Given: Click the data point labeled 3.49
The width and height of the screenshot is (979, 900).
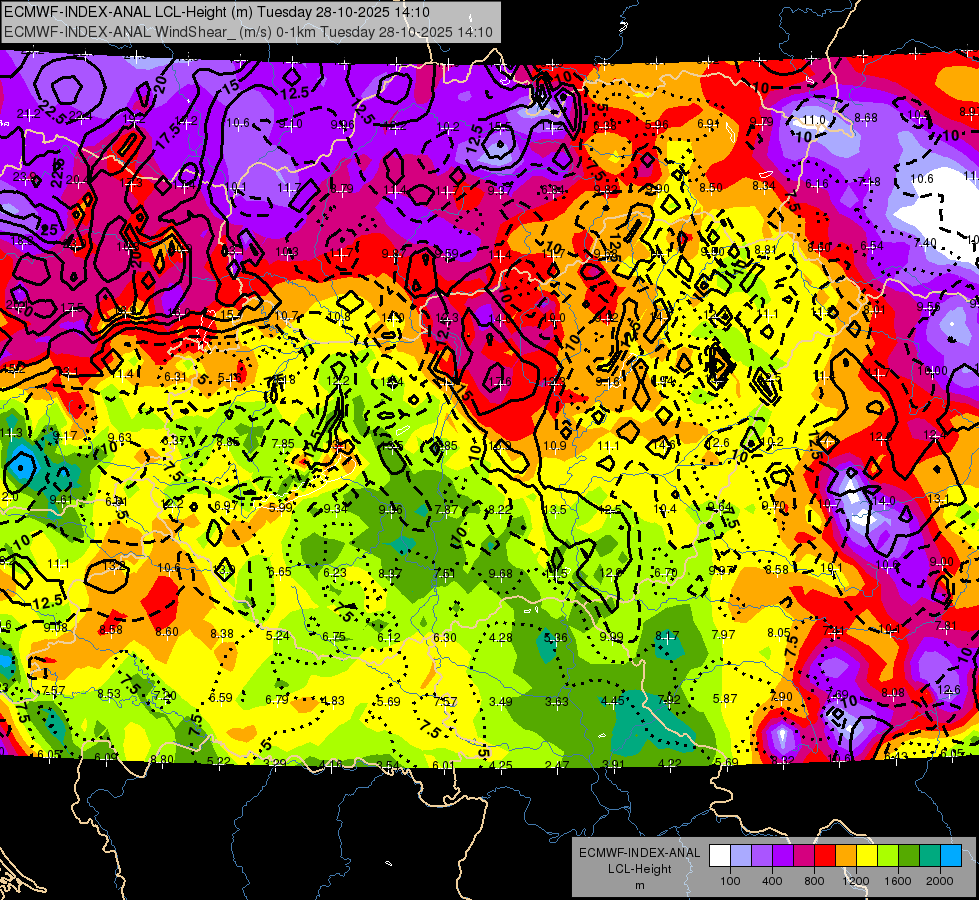Looking at the screenshot, I should coord(501,701).
